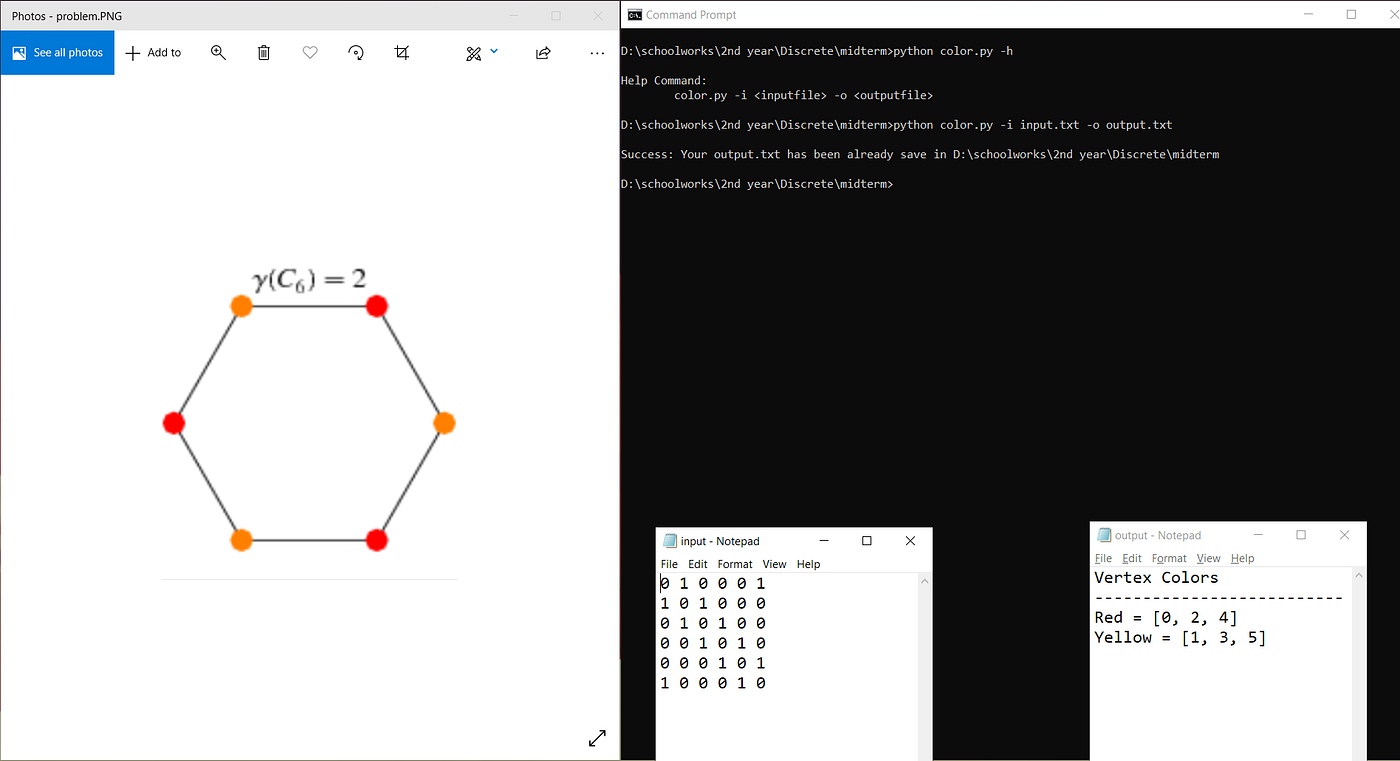
Task: Rotate problem.PNG with the rotate icon
Action: click(356, 52)
